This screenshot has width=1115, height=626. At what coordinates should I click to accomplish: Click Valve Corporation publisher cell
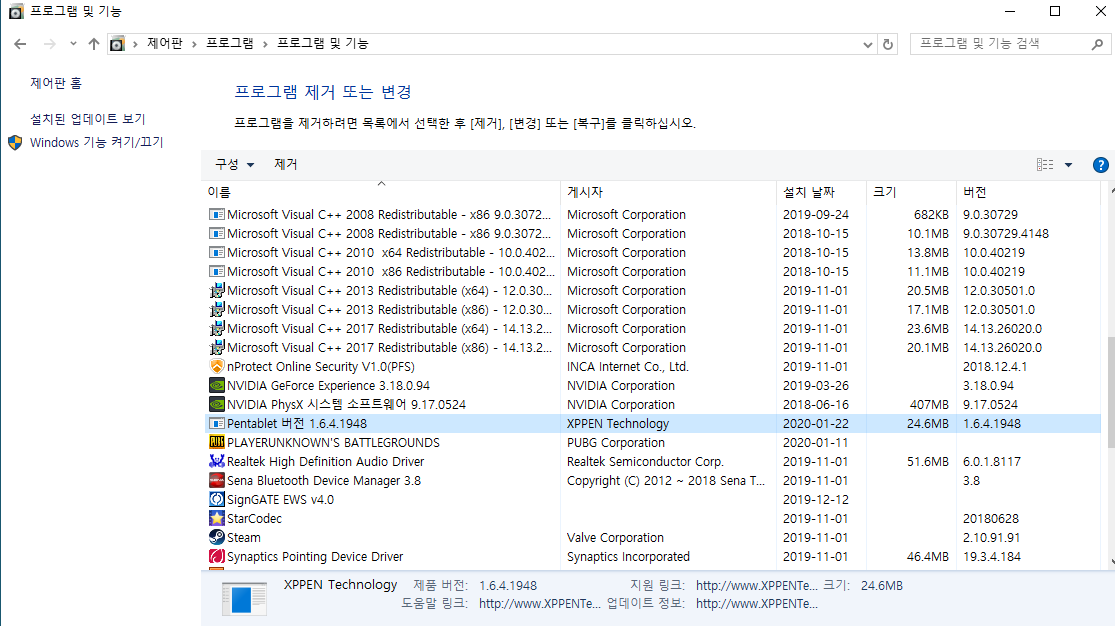615,538
